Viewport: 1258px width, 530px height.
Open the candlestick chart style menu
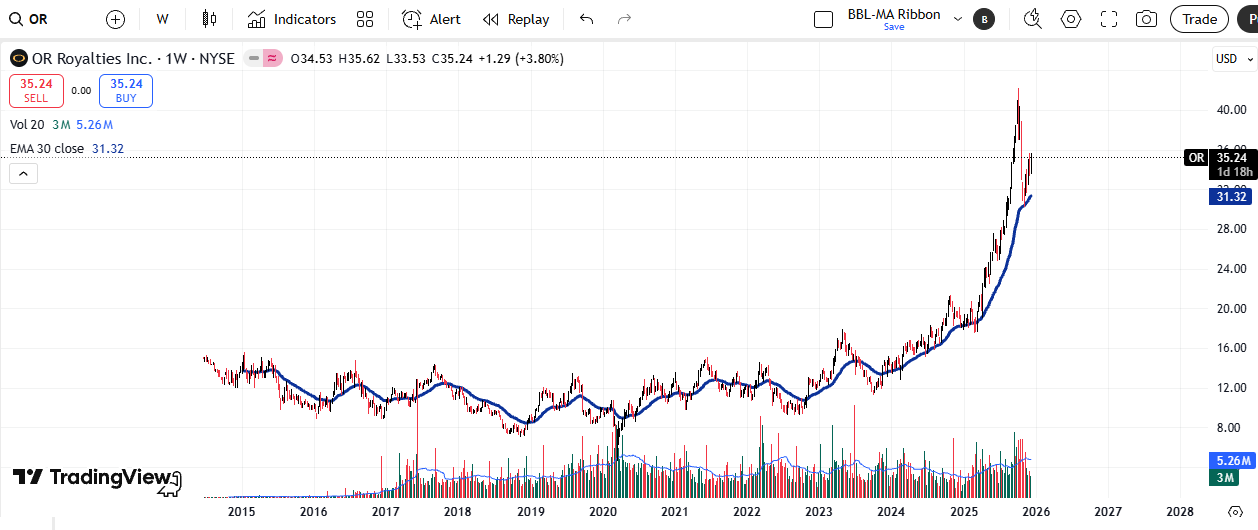click(x=209, y=19)
